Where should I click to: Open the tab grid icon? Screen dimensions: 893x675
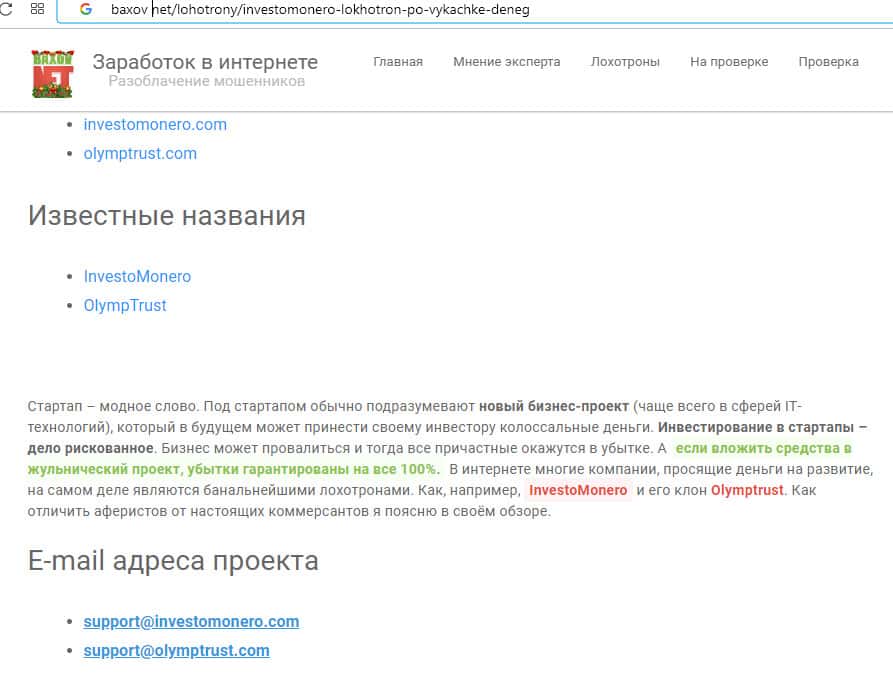click(x=37, y=9)
